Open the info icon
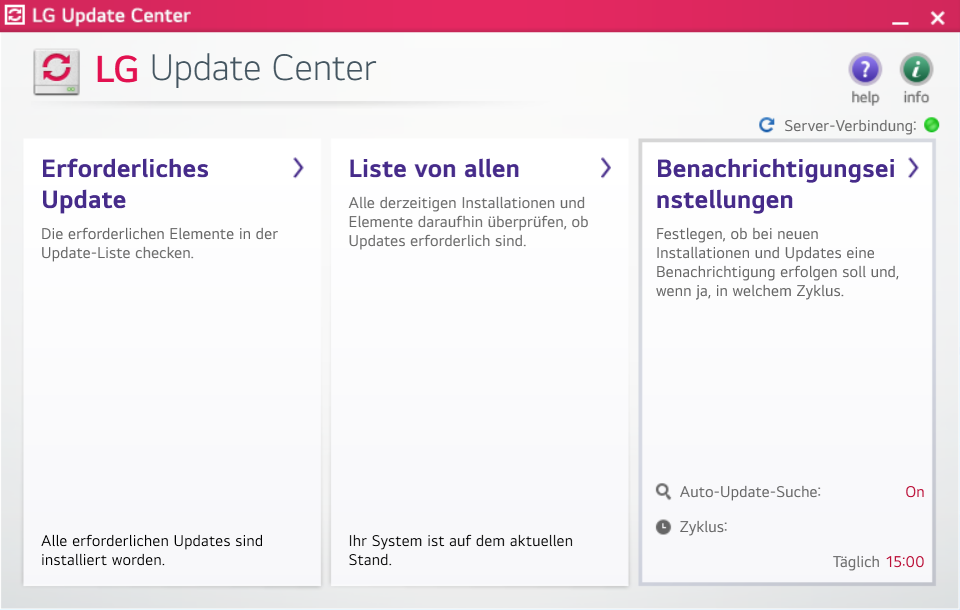 pyautogui.click(x=916, y=70)
